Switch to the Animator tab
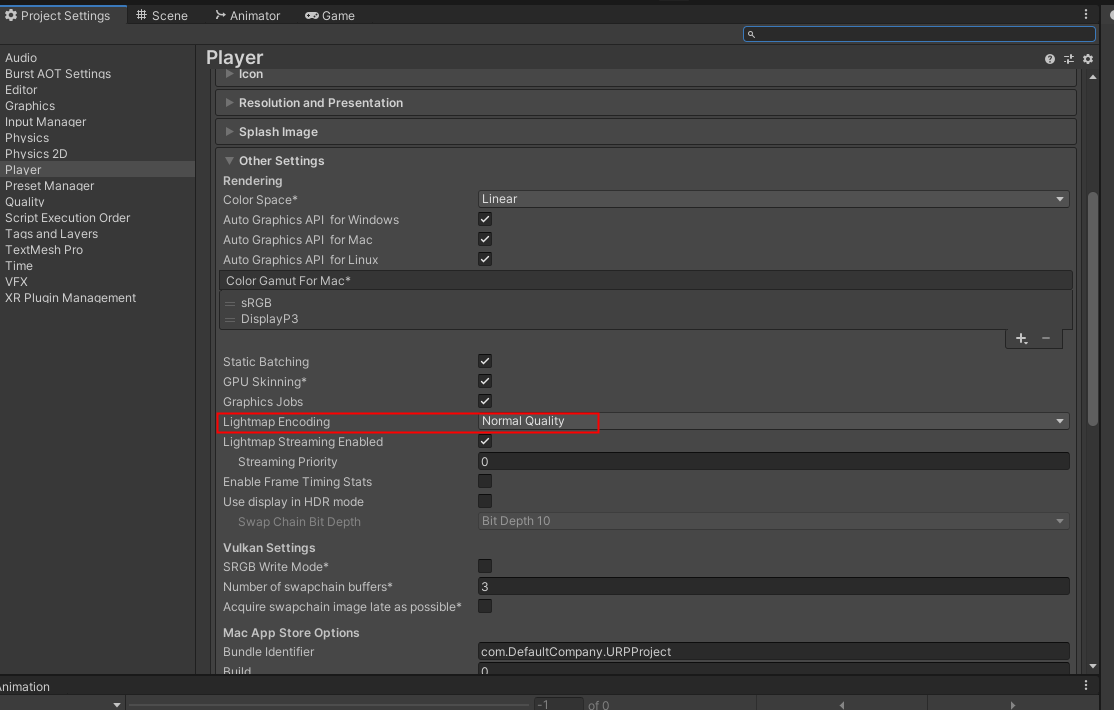Screen dimensions: 1114x710 pyautogui.click(x=247, y=15)
